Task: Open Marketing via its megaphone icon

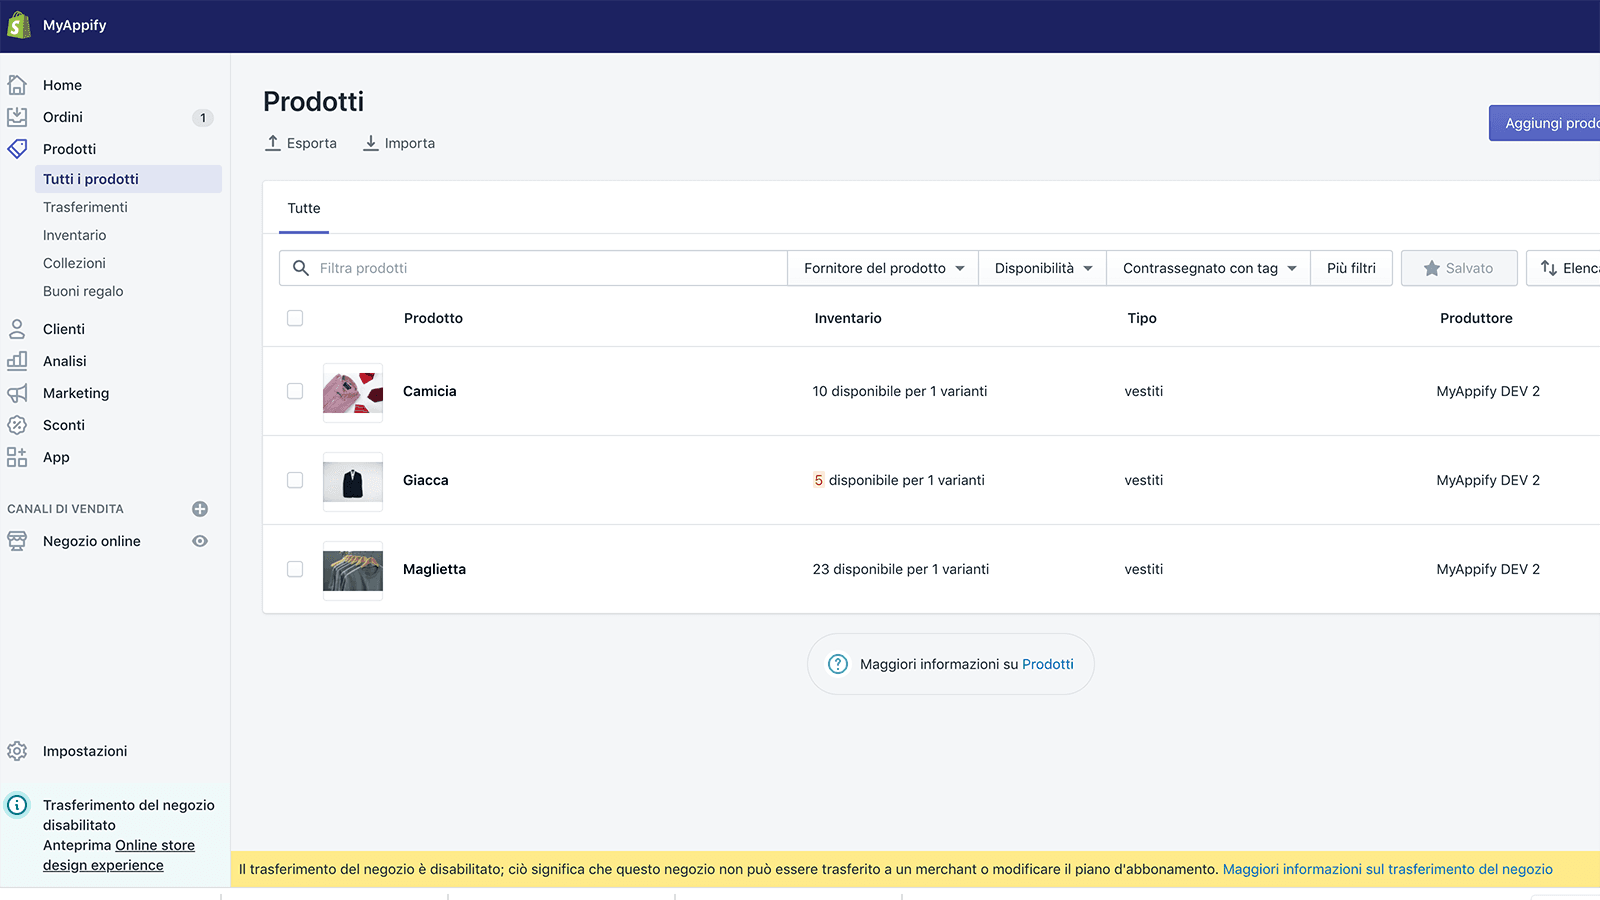Action: click(17, 392)
